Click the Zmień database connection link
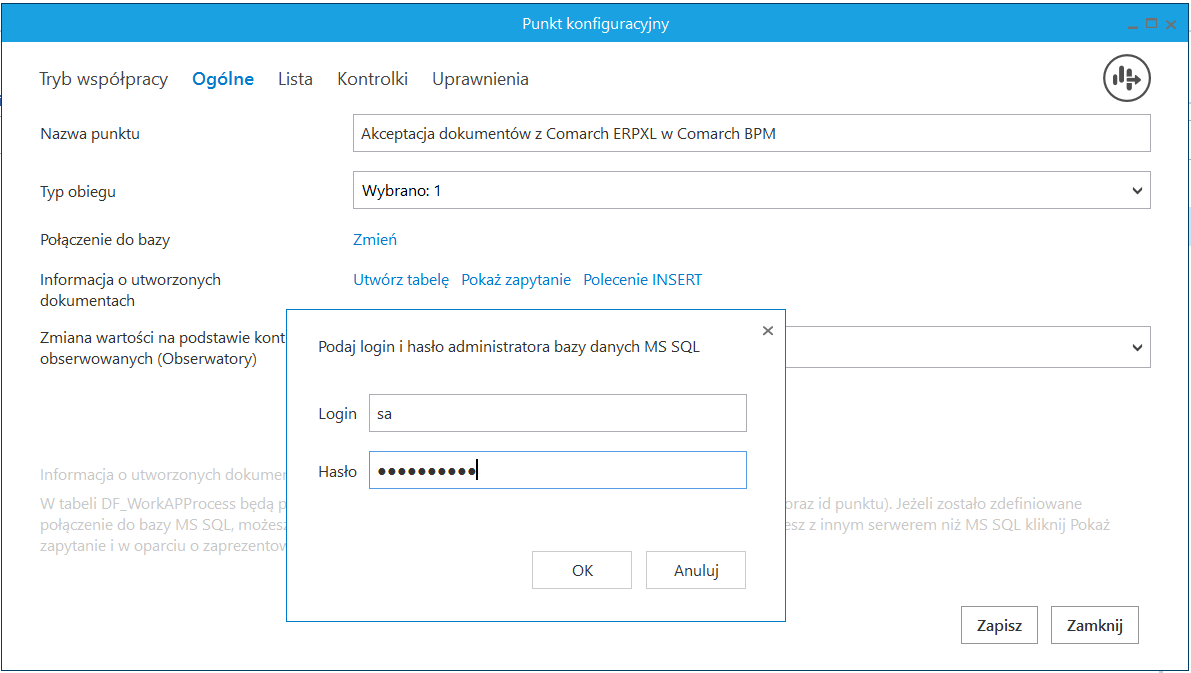This screenshot has width=1191, height=673. pos(375,239)
